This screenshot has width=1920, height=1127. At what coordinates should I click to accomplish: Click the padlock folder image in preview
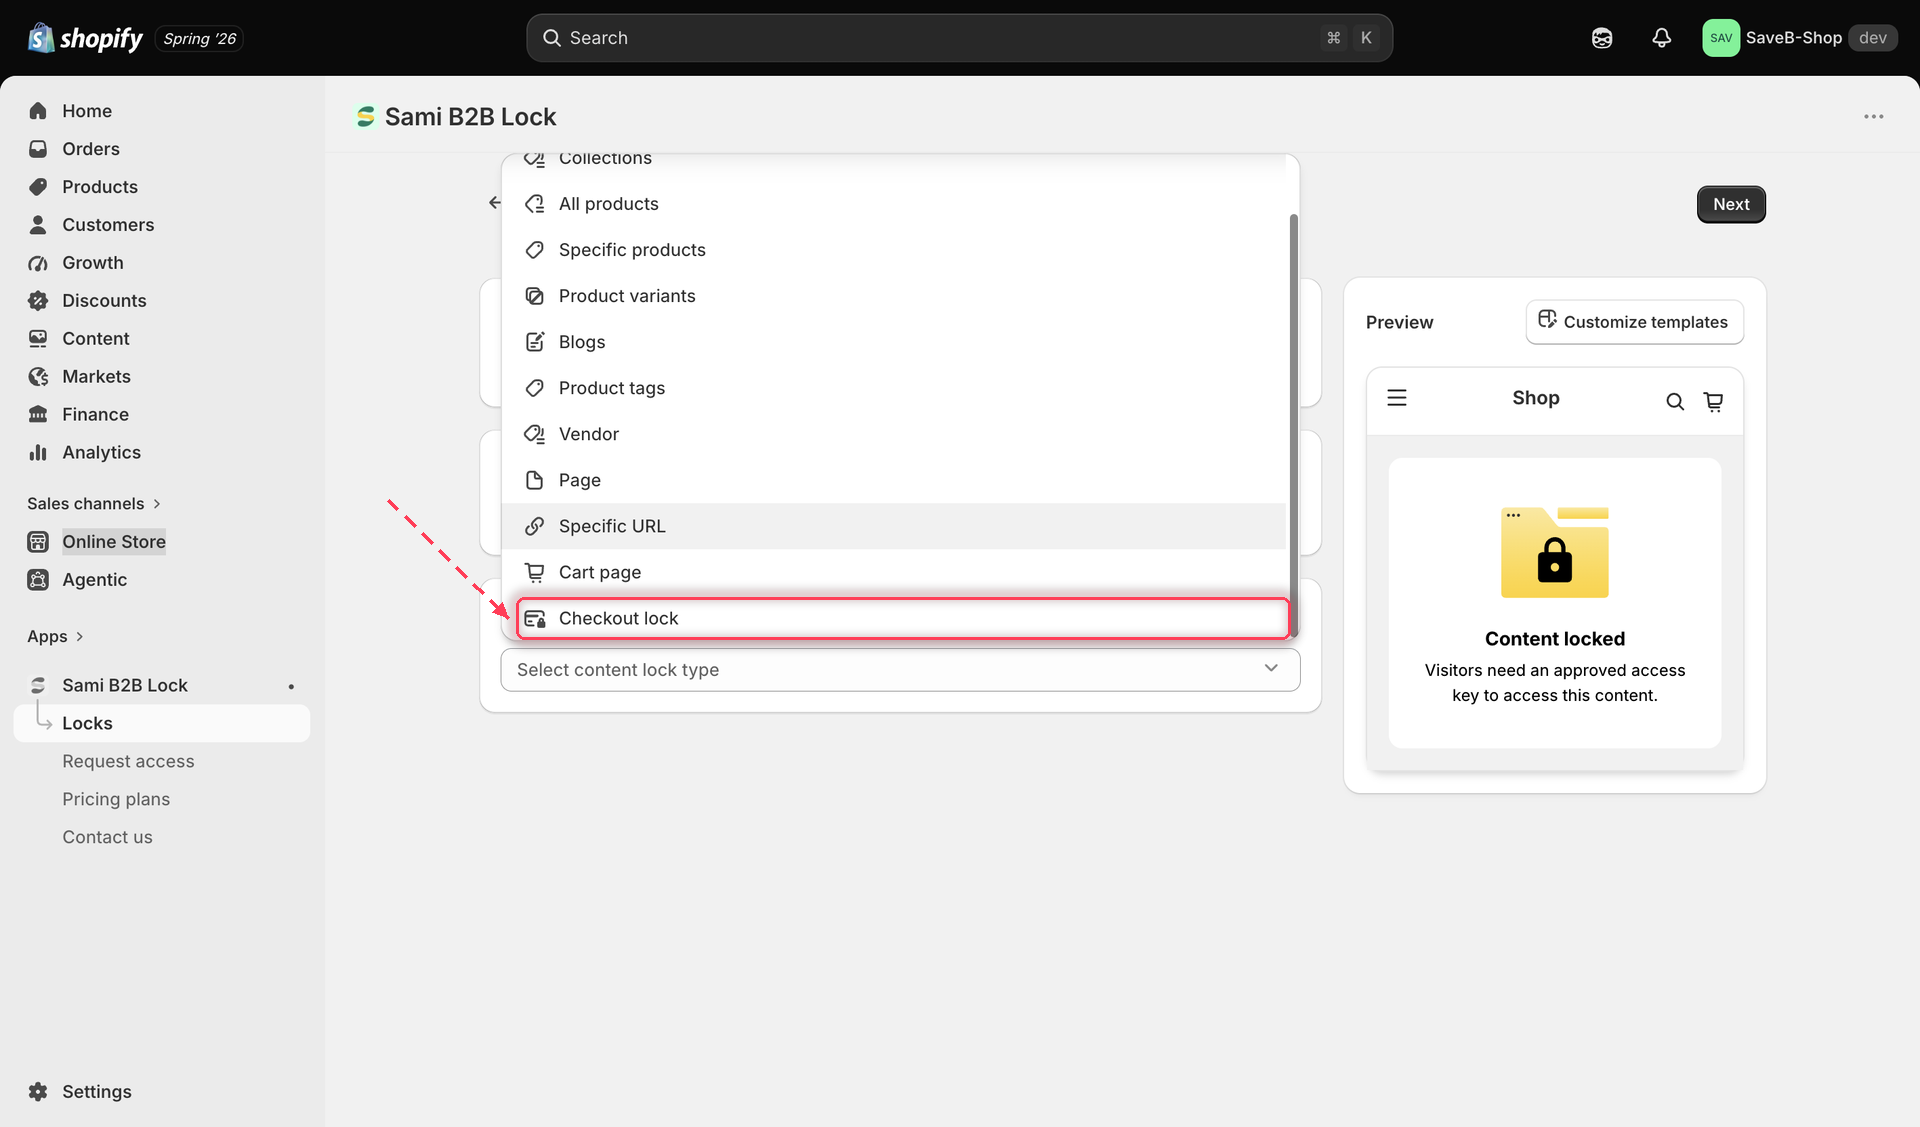(1554, 553)
